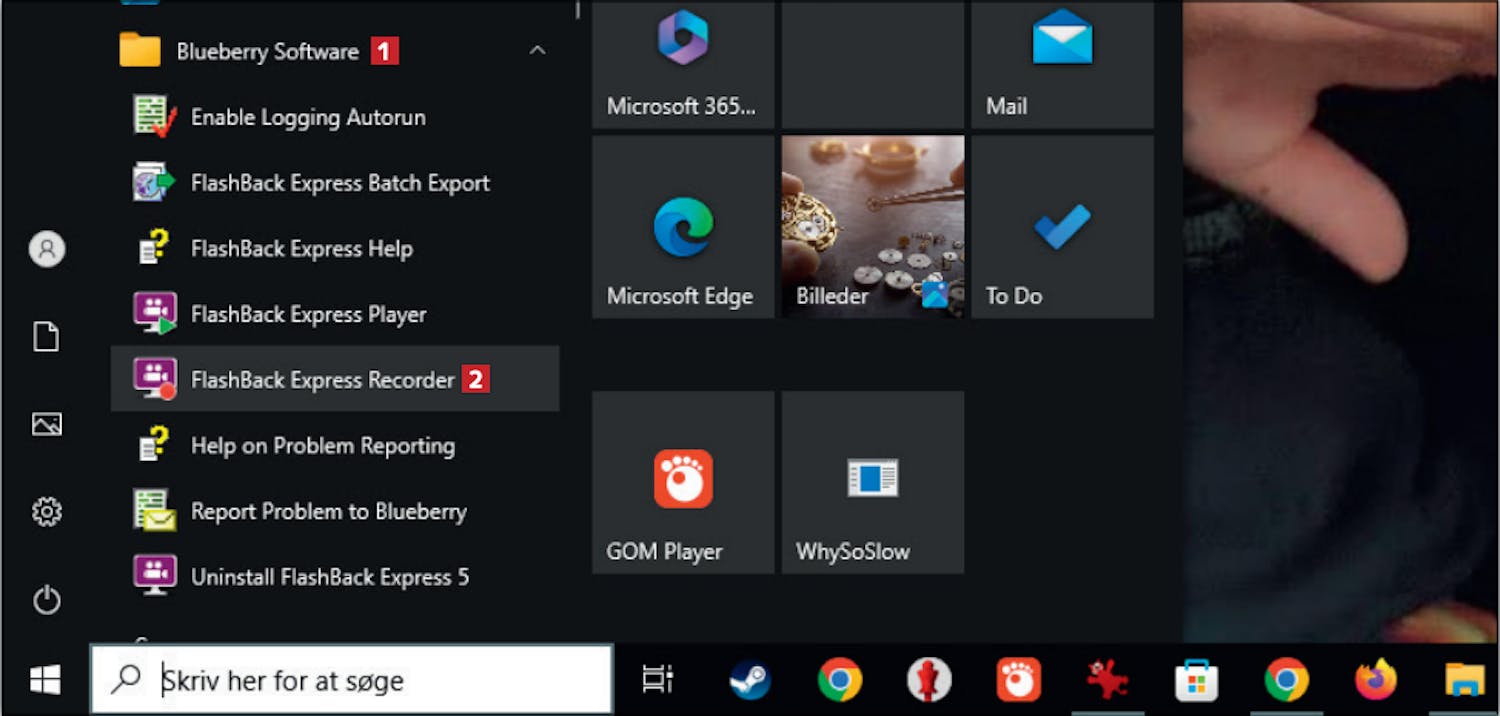Open Report Problem to Blueberry
1500x716 pixels.
[x=328, y=512]
